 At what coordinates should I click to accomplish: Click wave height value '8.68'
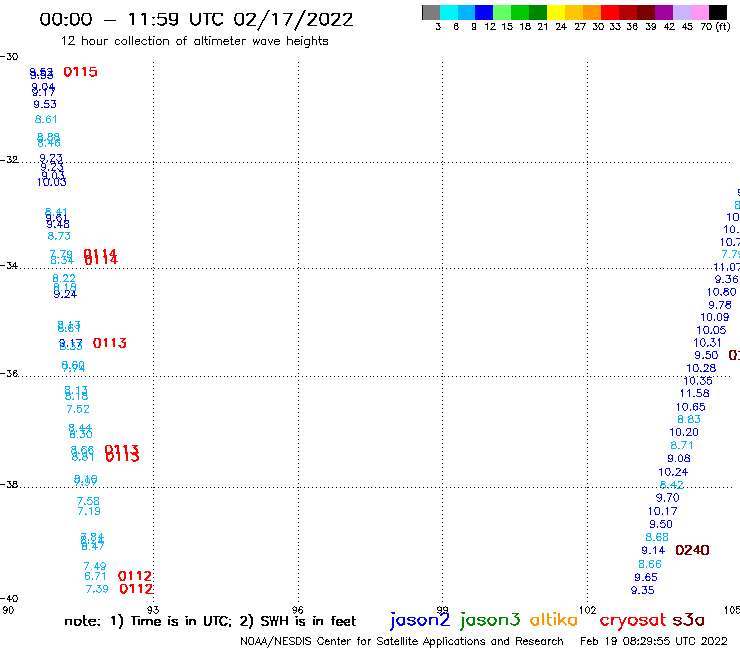point(657,537)
